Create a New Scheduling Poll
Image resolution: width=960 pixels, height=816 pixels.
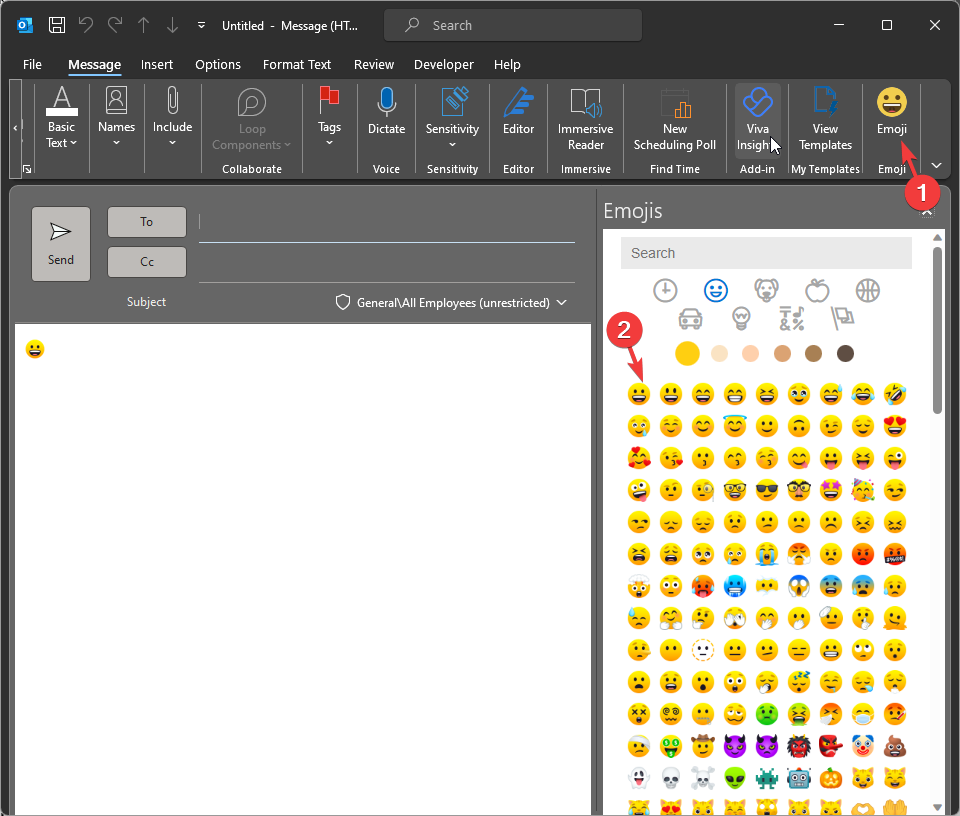pos(675,119)
